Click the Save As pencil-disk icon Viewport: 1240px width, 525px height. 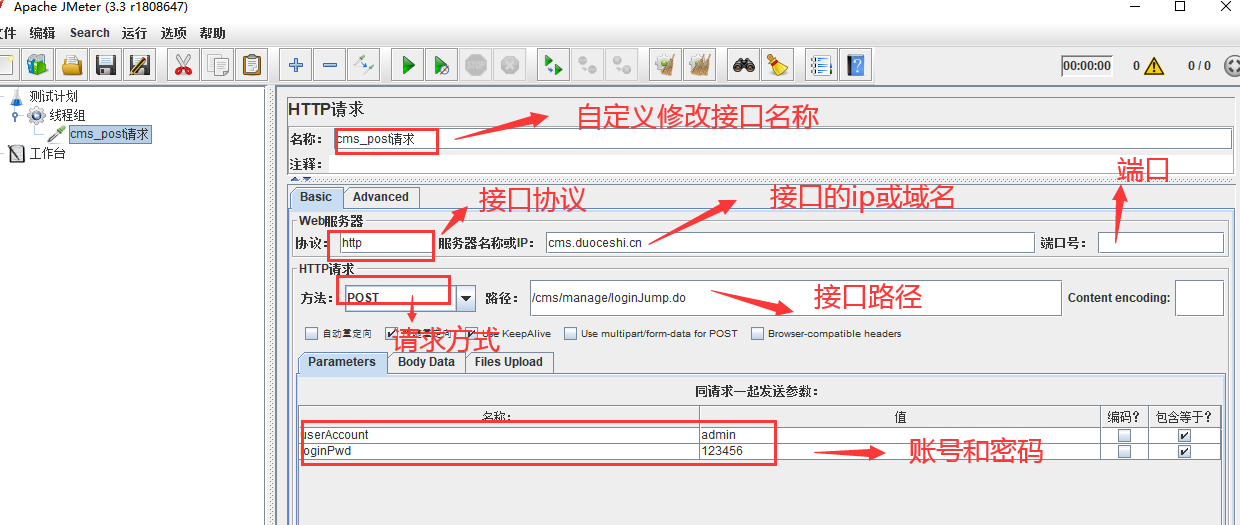click(139, 66)
